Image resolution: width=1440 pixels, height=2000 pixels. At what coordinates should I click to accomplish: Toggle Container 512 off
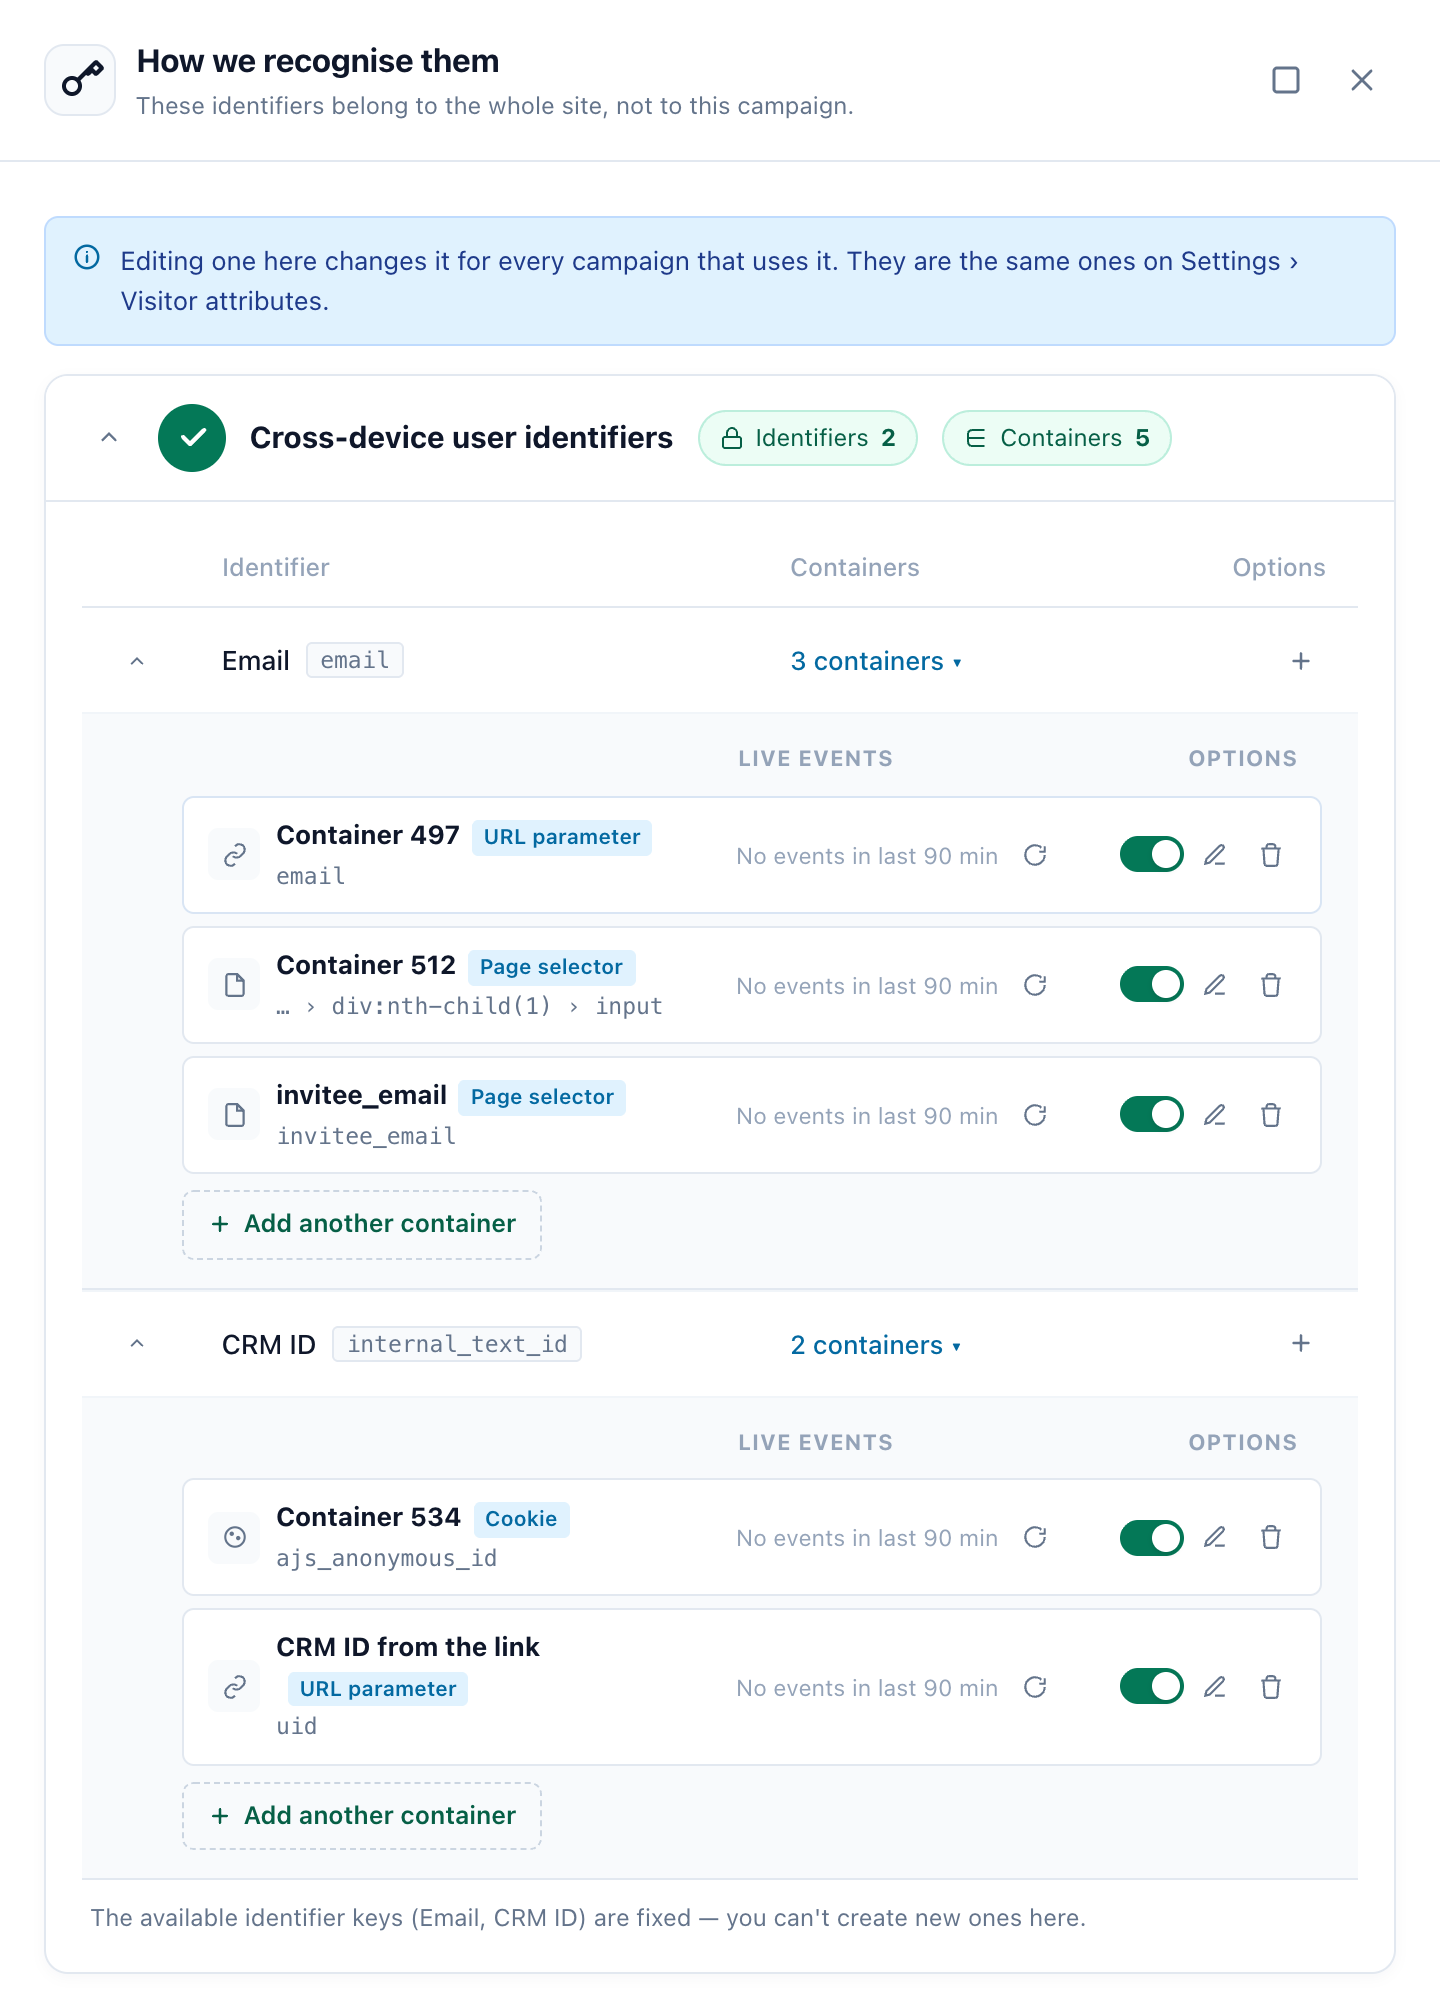1152,985
